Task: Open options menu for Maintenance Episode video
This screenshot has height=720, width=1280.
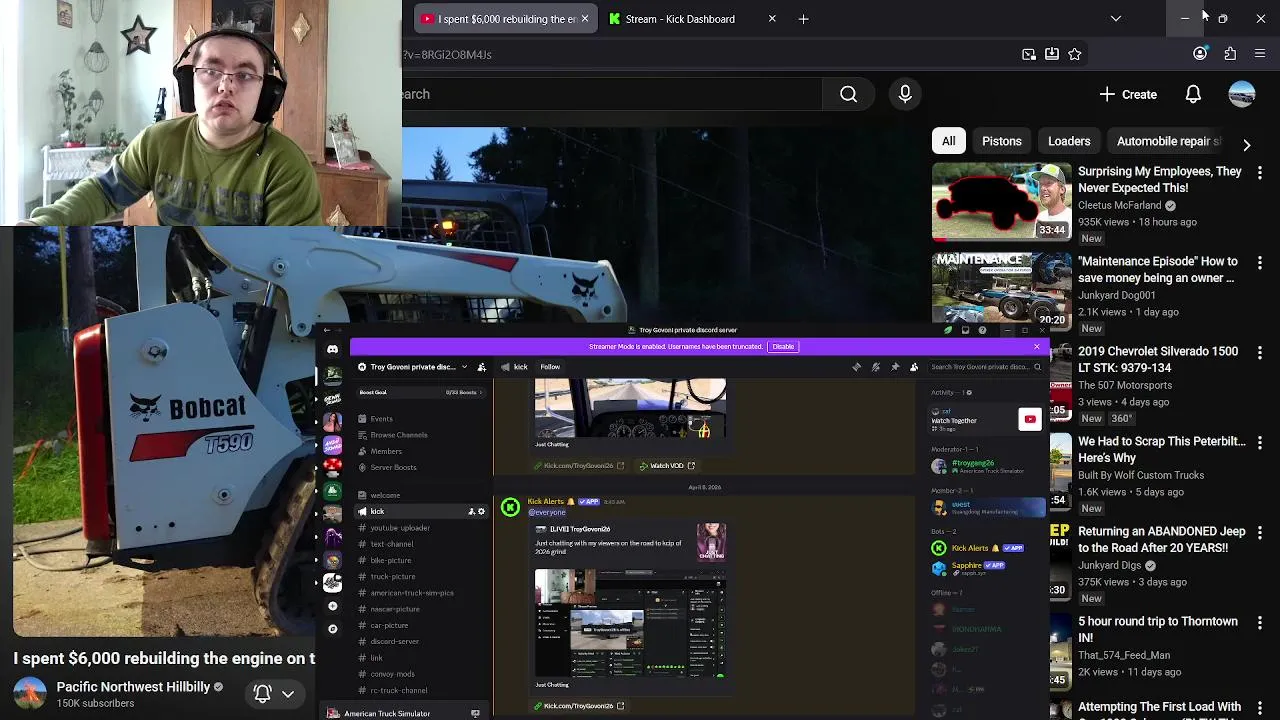Action: (1260, 263)
